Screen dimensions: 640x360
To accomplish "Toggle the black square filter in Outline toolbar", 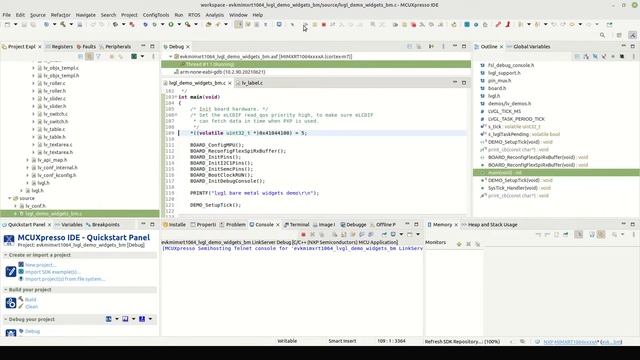I will pyautogui.click(x=622, y=56).
